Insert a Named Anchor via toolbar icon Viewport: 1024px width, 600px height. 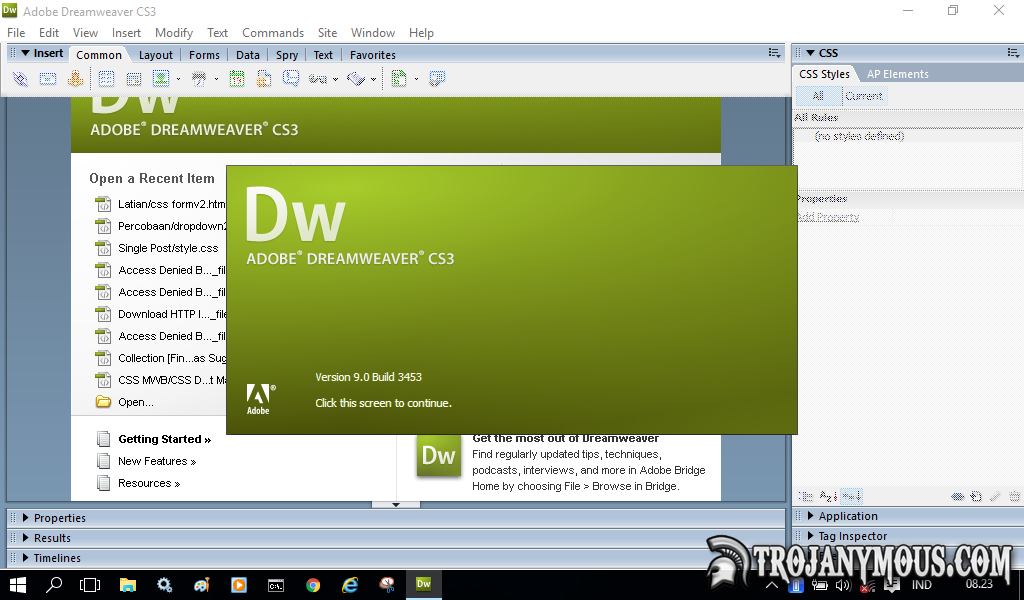(x=74, y=79)
